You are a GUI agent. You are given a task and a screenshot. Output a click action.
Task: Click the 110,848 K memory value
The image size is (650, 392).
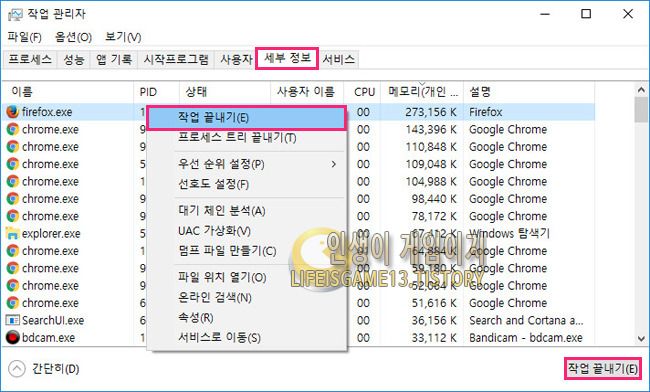coord(432,147)
